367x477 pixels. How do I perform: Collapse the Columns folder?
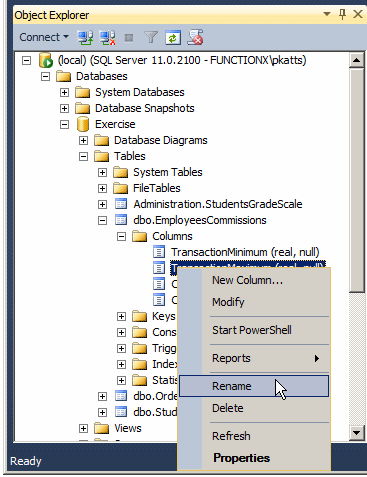coord(121,236)
